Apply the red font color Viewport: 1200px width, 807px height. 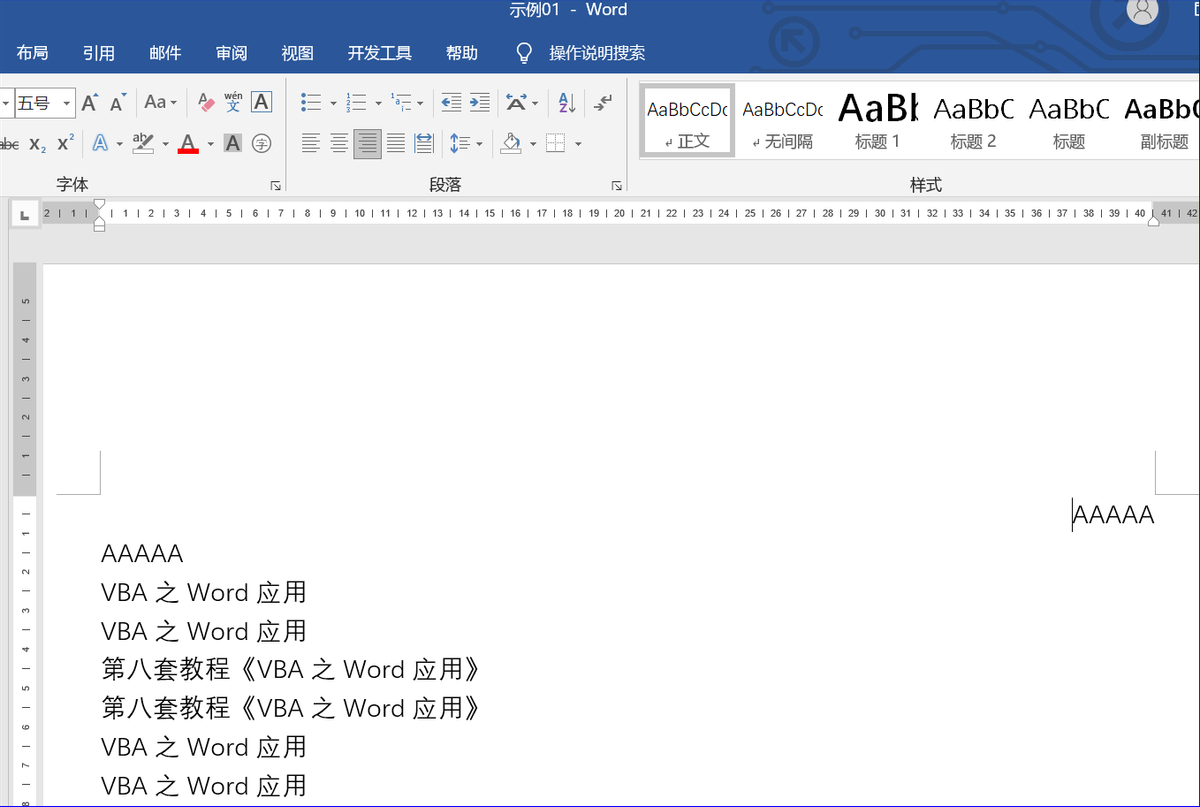(188, 144)
